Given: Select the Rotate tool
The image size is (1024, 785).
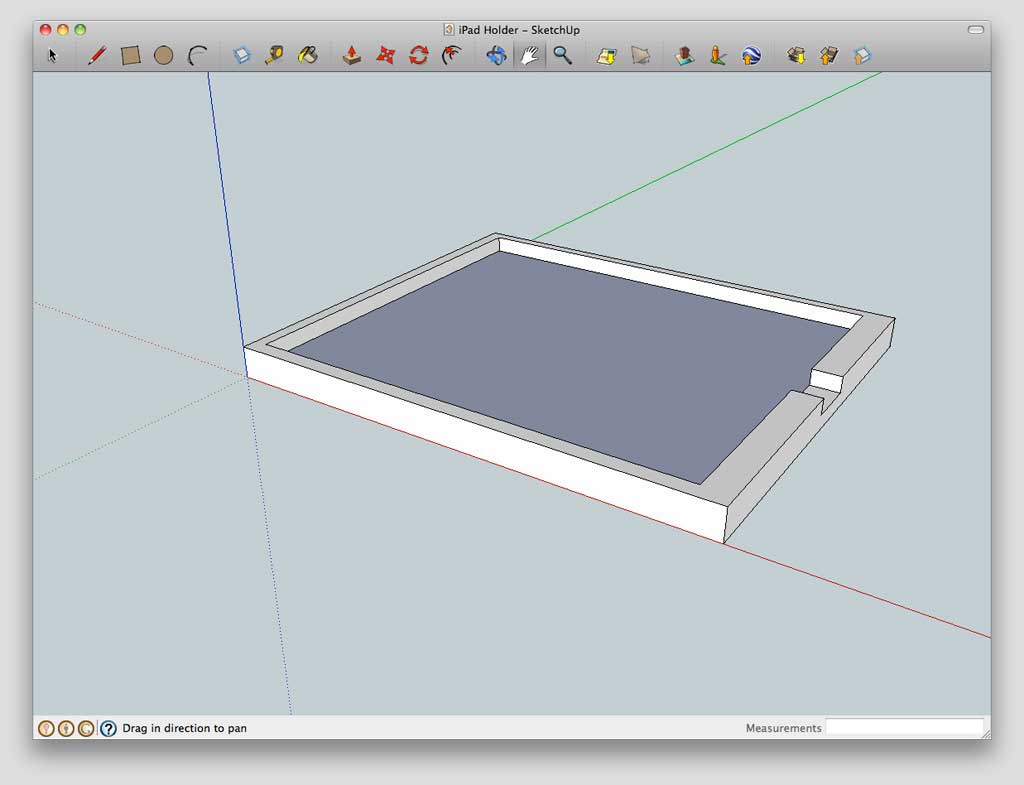Looking at the screenshot, I should click(419, 55).
